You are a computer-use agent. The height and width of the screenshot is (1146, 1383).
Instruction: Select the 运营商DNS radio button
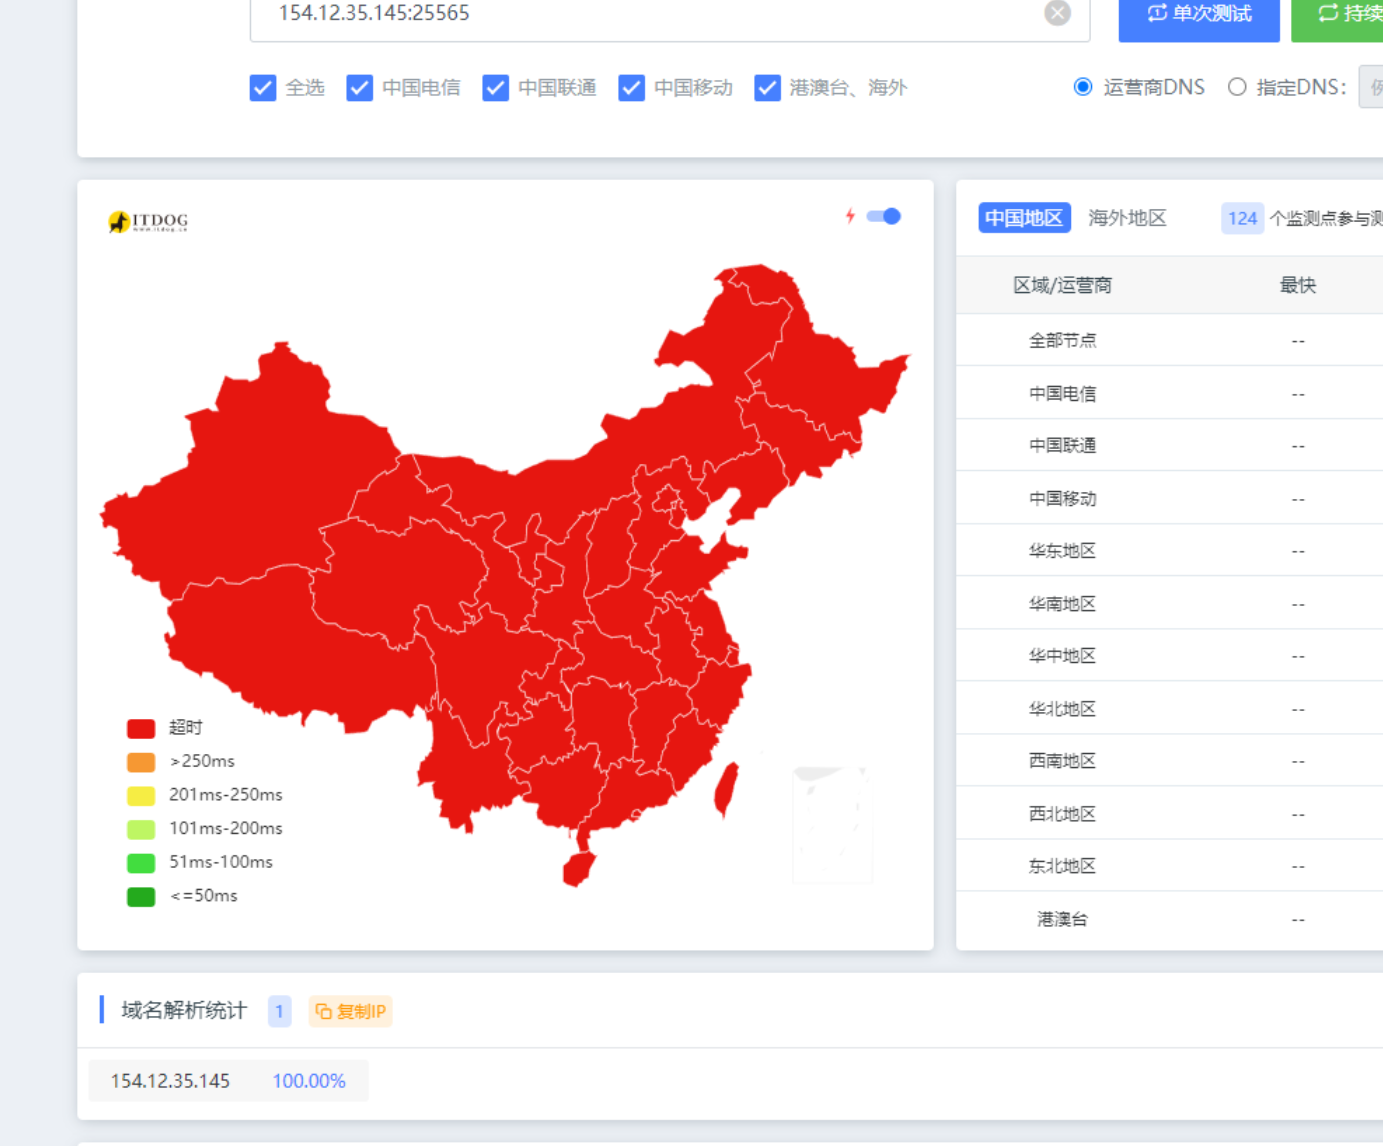[x=1083, y=87]
